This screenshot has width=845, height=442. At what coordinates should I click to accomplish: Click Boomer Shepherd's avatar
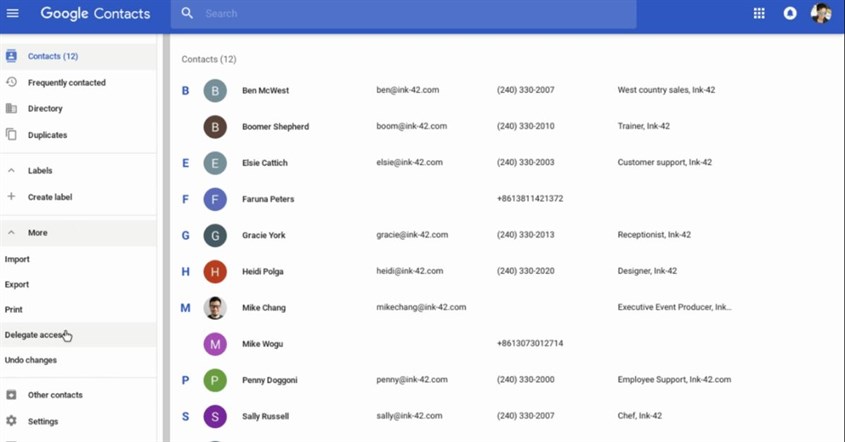click(215, 127)
